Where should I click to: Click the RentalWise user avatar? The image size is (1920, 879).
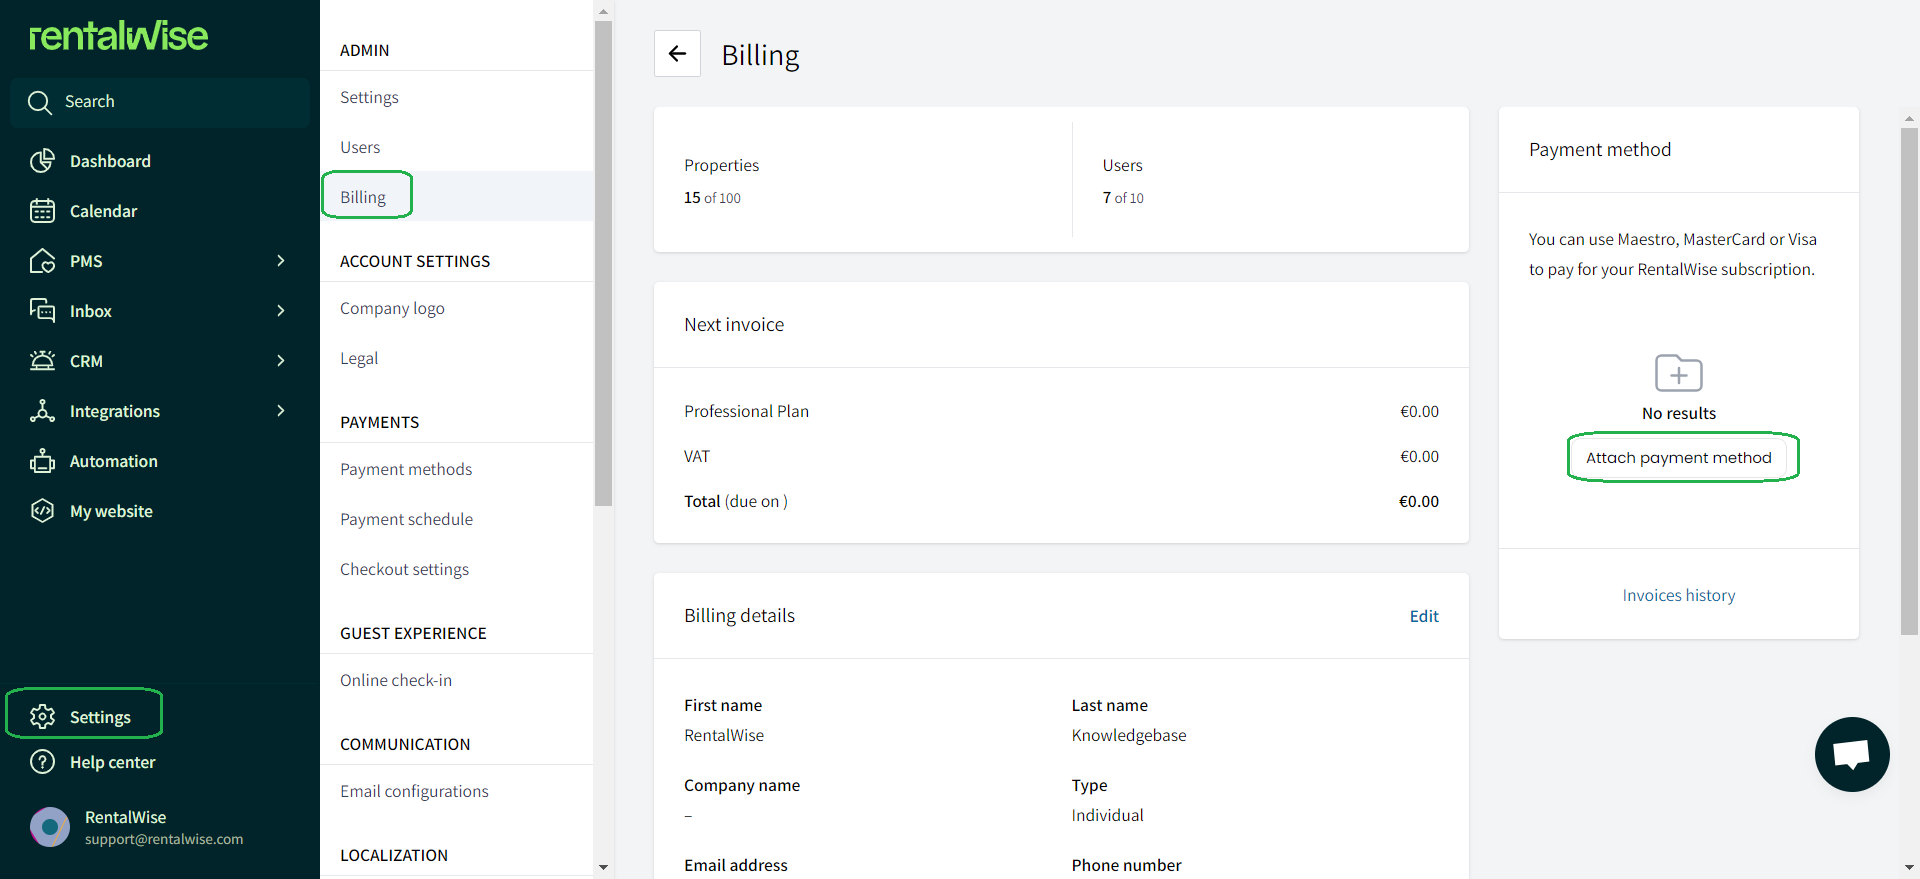coord(50,827)
